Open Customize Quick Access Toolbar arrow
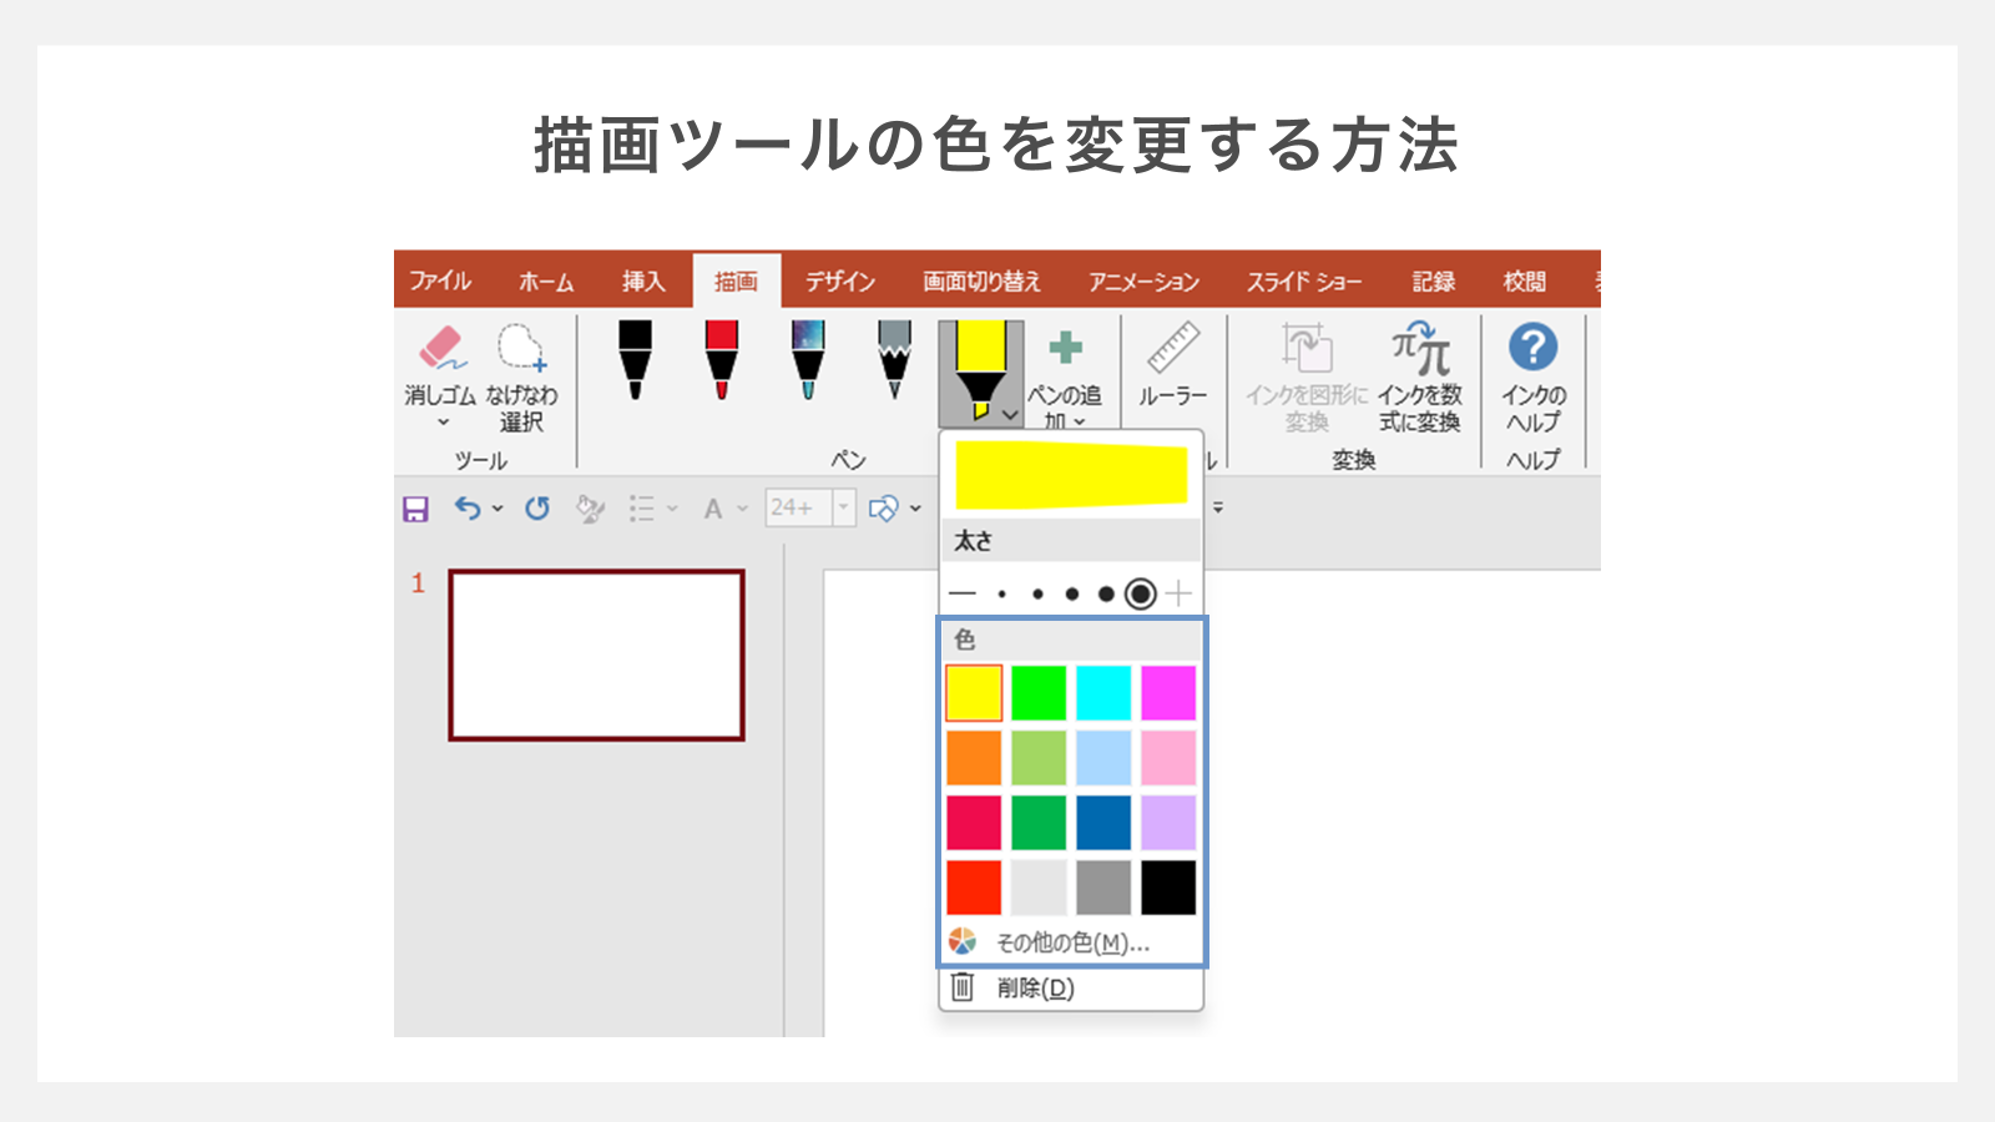Viewport: 1995px width, 1122px height. (1218, 508)
